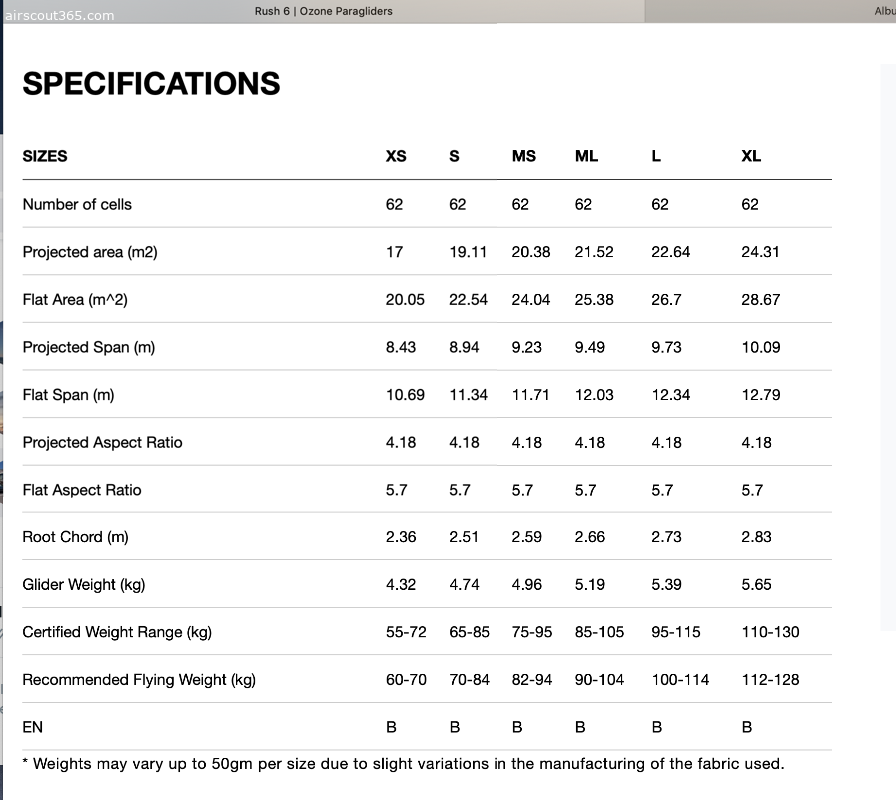
Task: Select the MS size column header
Action: click(x=523, y=156)
